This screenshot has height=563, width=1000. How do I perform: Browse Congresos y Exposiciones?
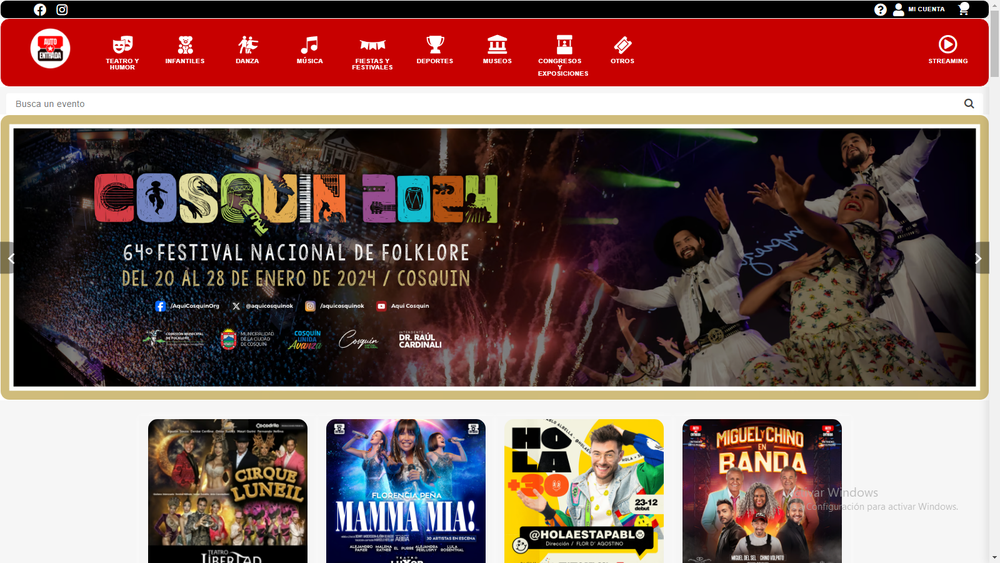(563, 55)
